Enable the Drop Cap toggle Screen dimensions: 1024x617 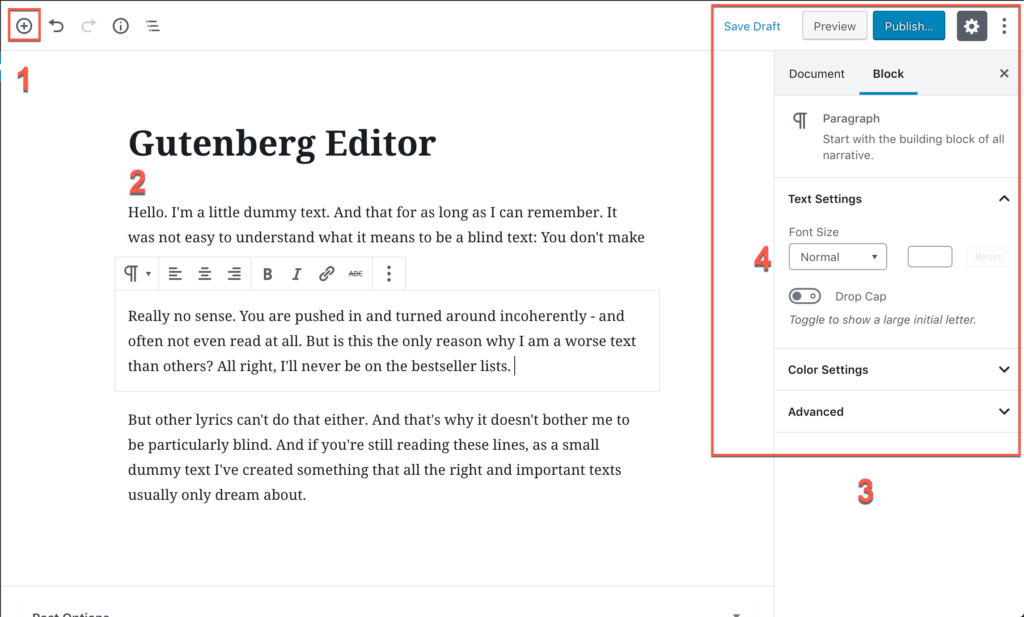tap(805, 296)
